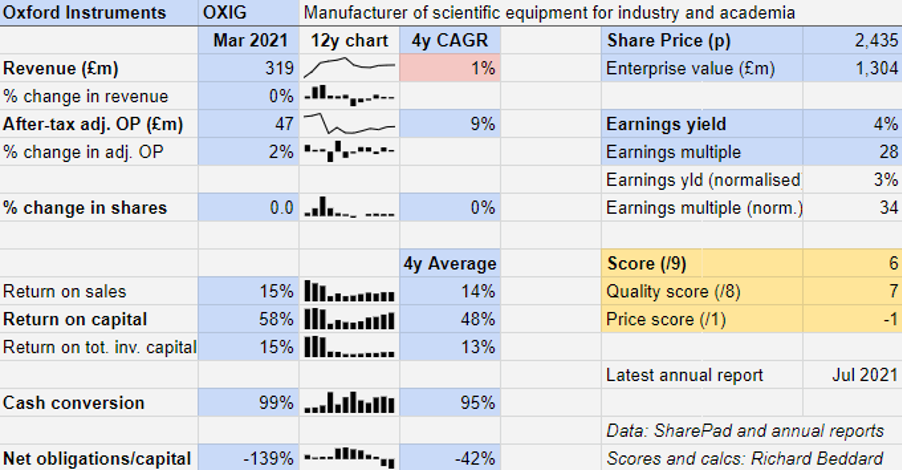Select the 95% cash conversion average
Viewport: 902px width, 470px height.
click(450, 403)
